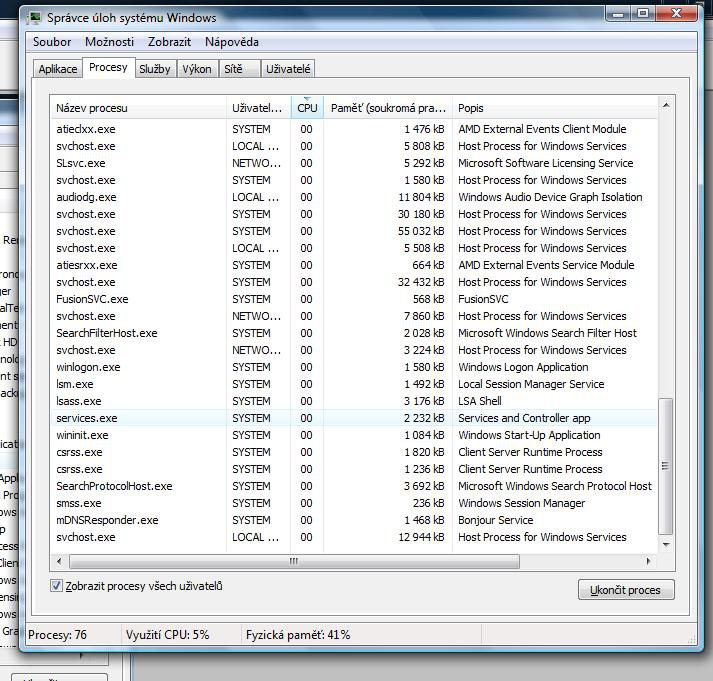This screenshot has height=681, width=713.
Task: Minimize the Task Manager window
Action: coord(618,14)
